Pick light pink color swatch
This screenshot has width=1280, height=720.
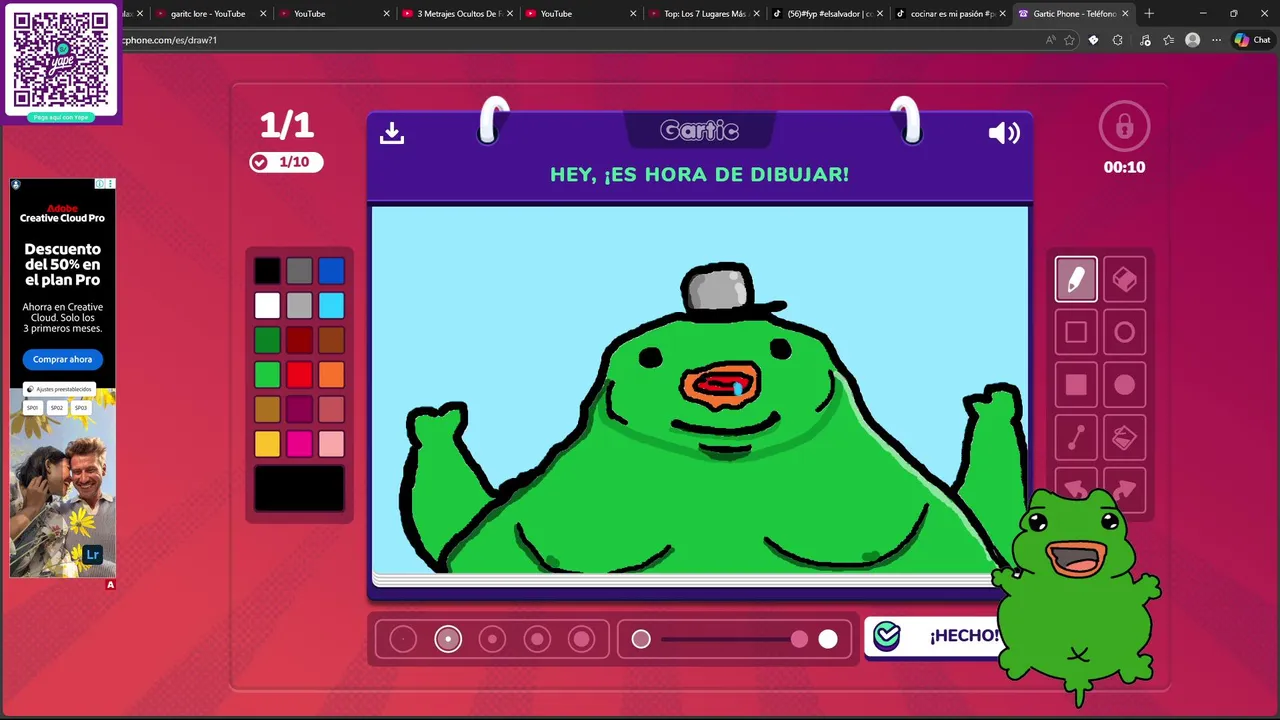tap(331, 444)
